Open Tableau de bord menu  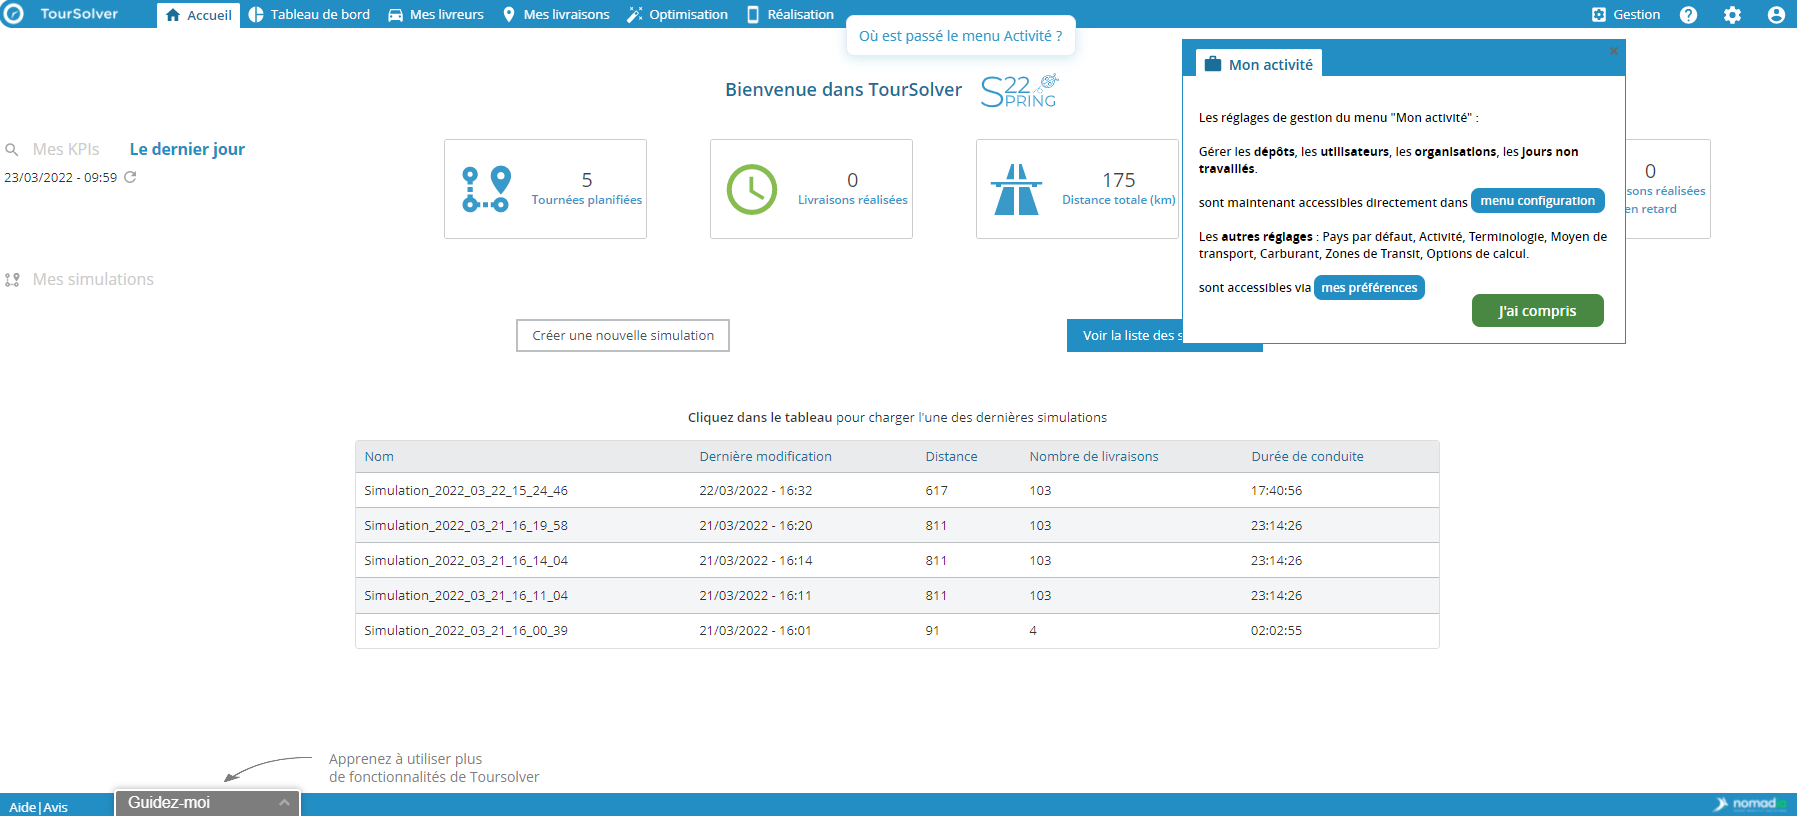click(309, 15)
